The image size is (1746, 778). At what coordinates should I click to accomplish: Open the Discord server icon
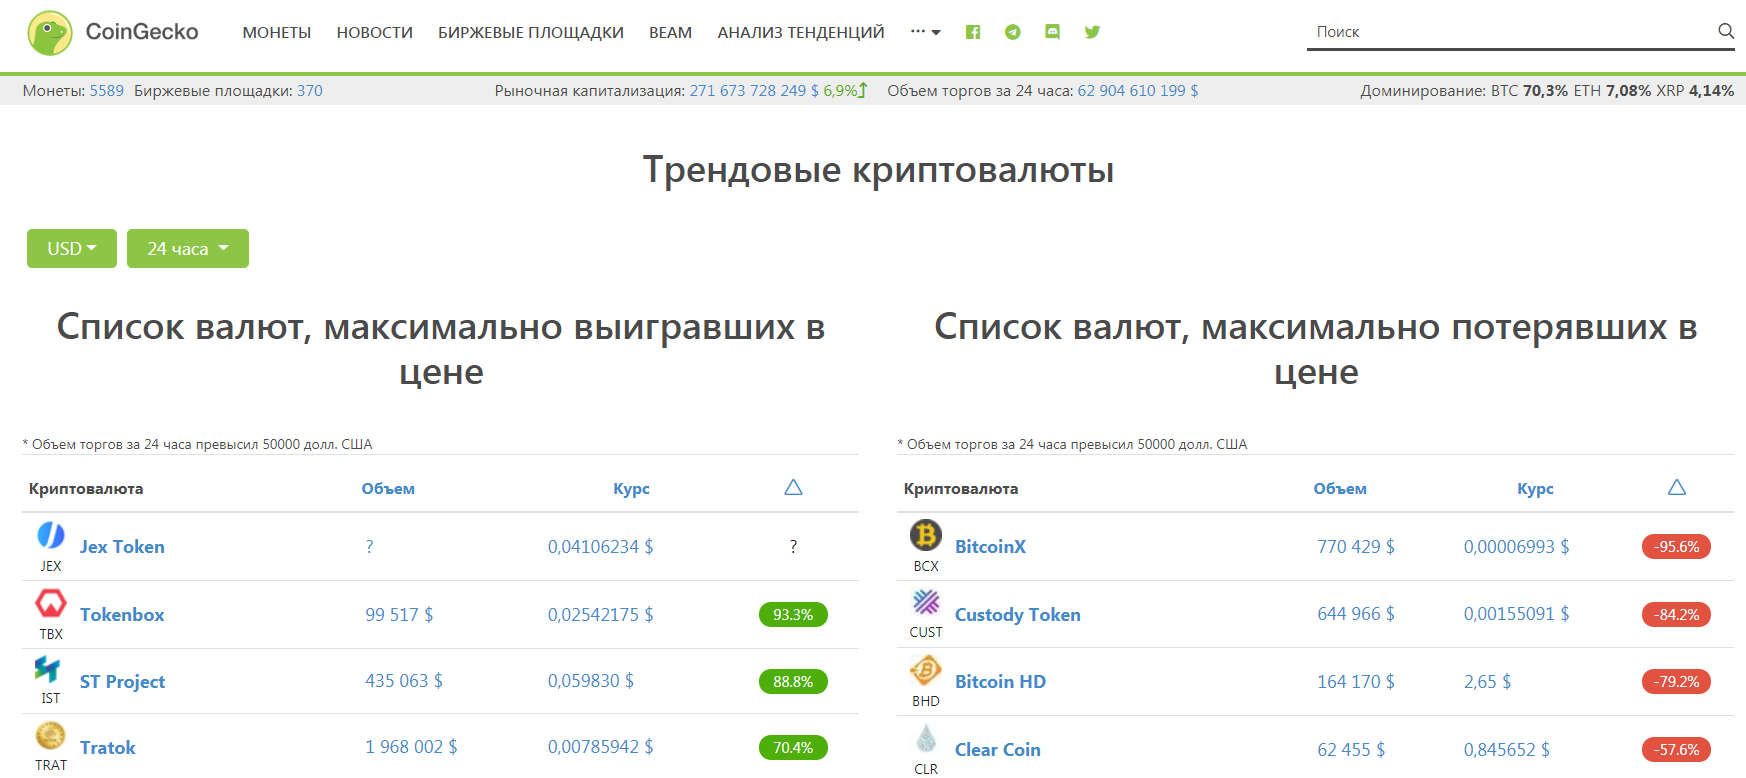1052,32
